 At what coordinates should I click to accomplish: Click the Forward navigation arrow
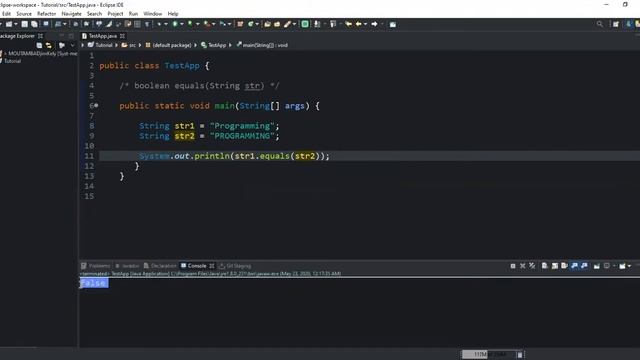[x=374, y=24]
